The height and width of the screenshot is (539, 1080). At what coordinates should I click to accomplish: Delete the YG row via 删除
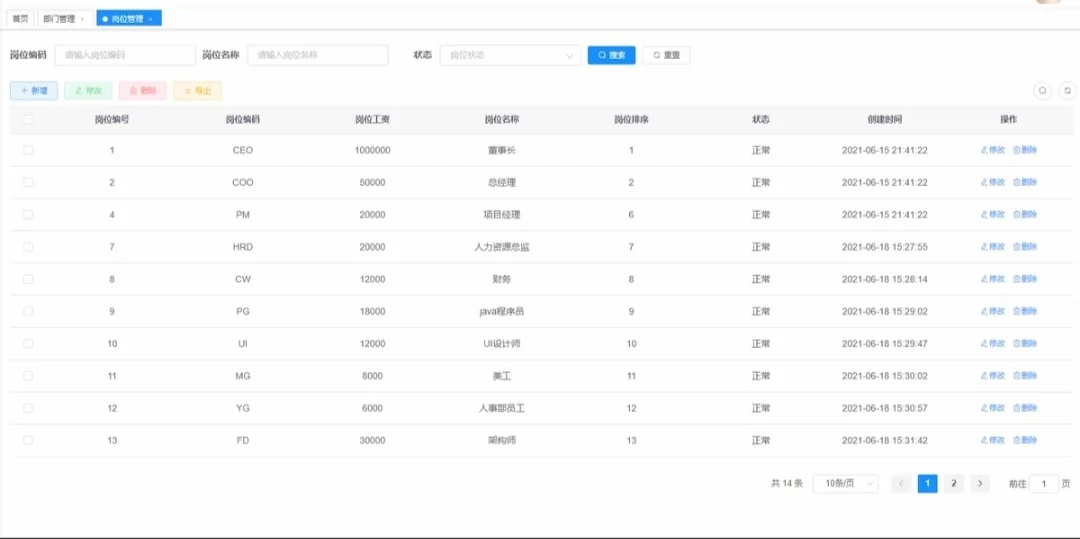coord(1025,408)
